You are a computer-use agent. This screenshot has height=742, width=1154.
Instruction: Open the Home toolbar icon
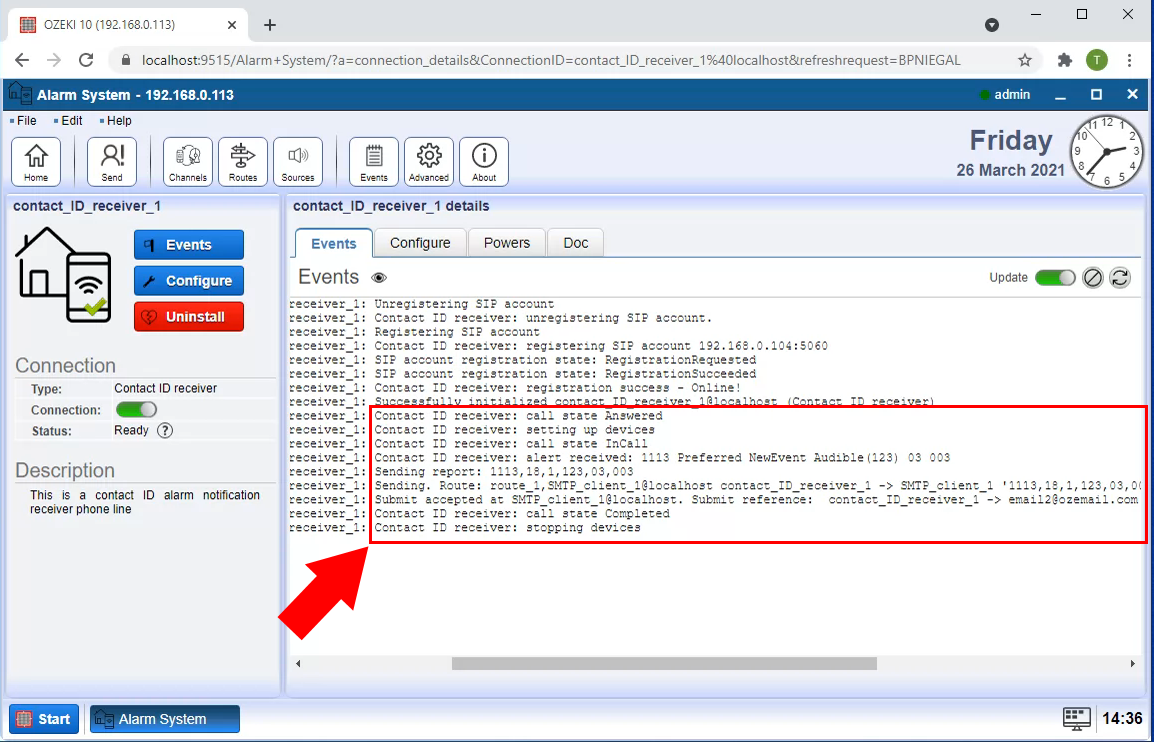tap(36, 162)
